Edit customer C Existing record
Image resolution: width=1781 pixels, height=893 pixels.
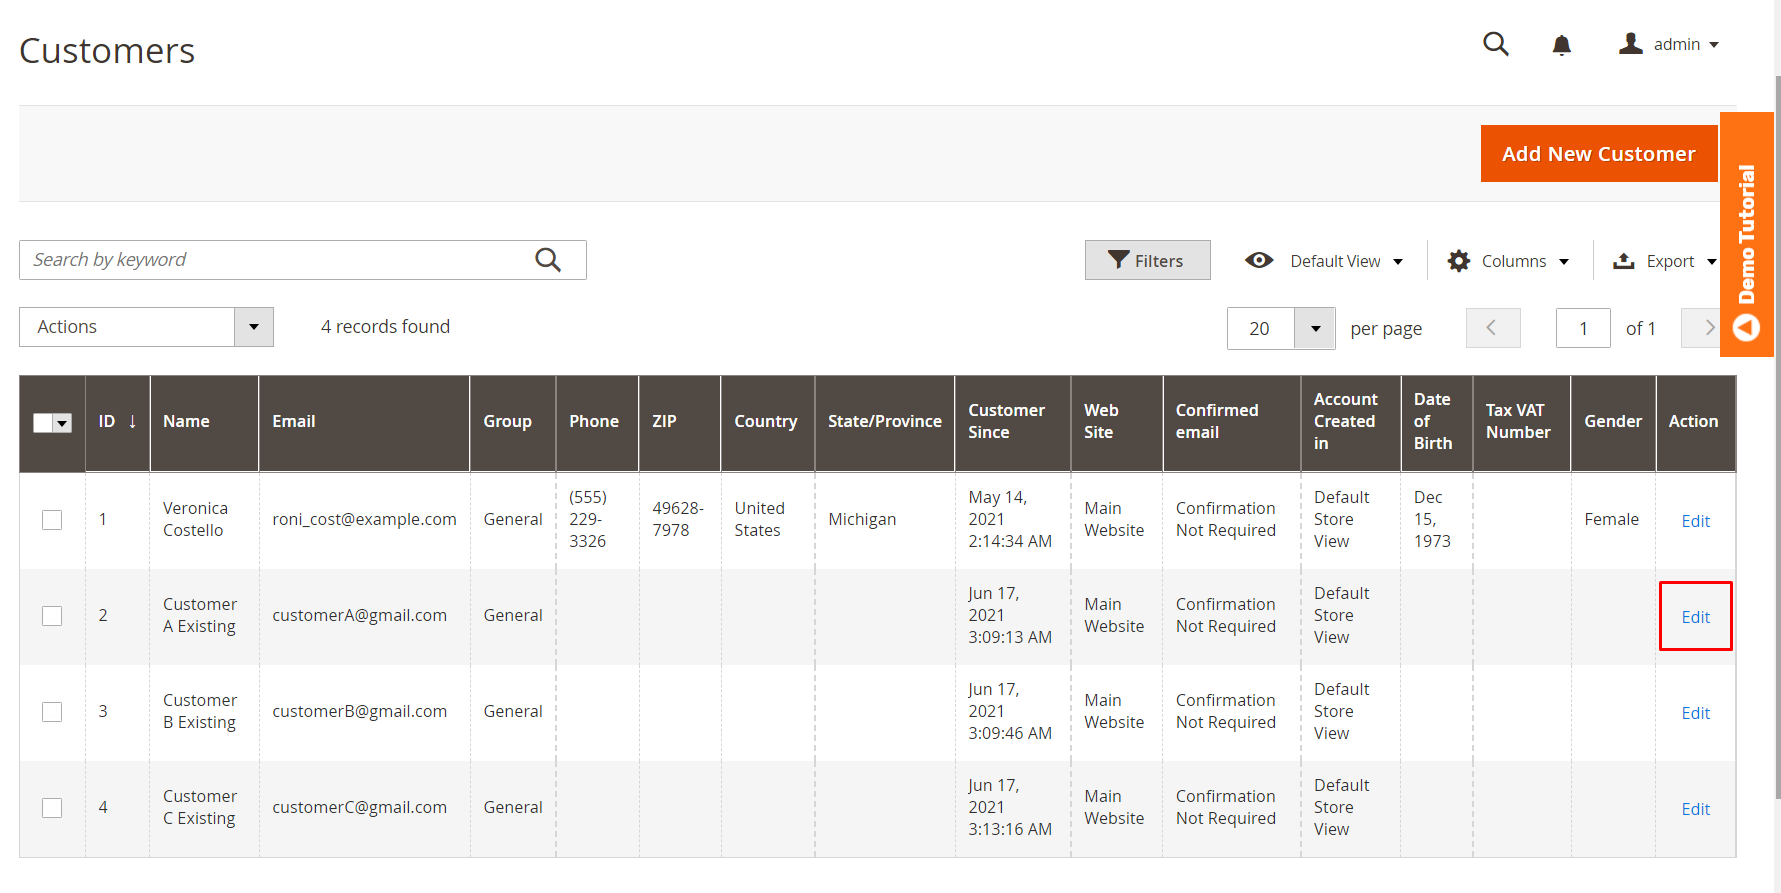(x=1695, y=809)
